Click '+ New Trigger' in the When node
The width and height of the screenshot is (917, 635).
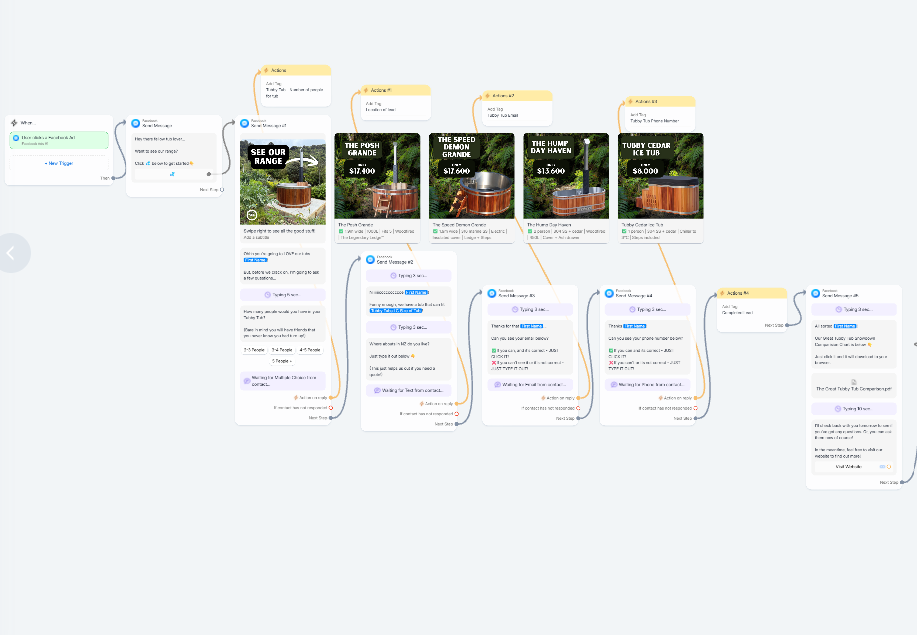click(59, 163)
